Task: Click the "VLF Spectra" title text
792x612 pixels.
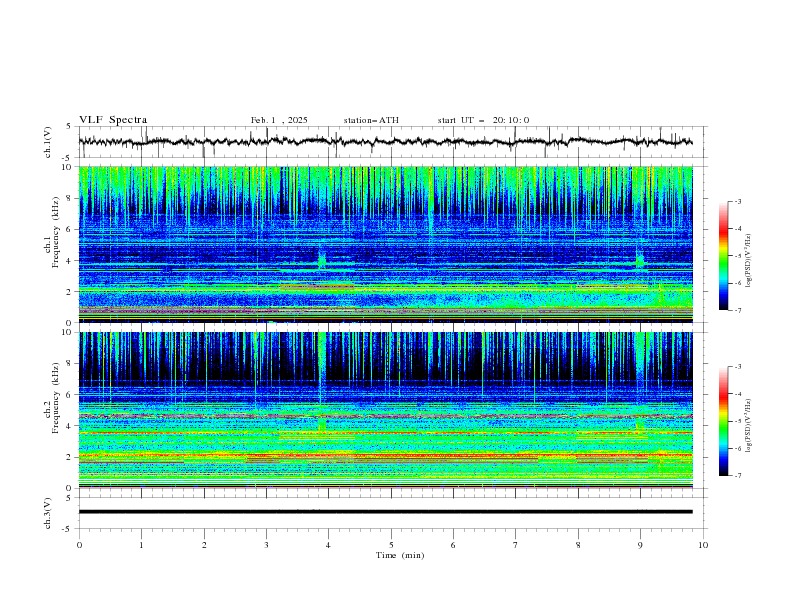Action: click(113, 120)
